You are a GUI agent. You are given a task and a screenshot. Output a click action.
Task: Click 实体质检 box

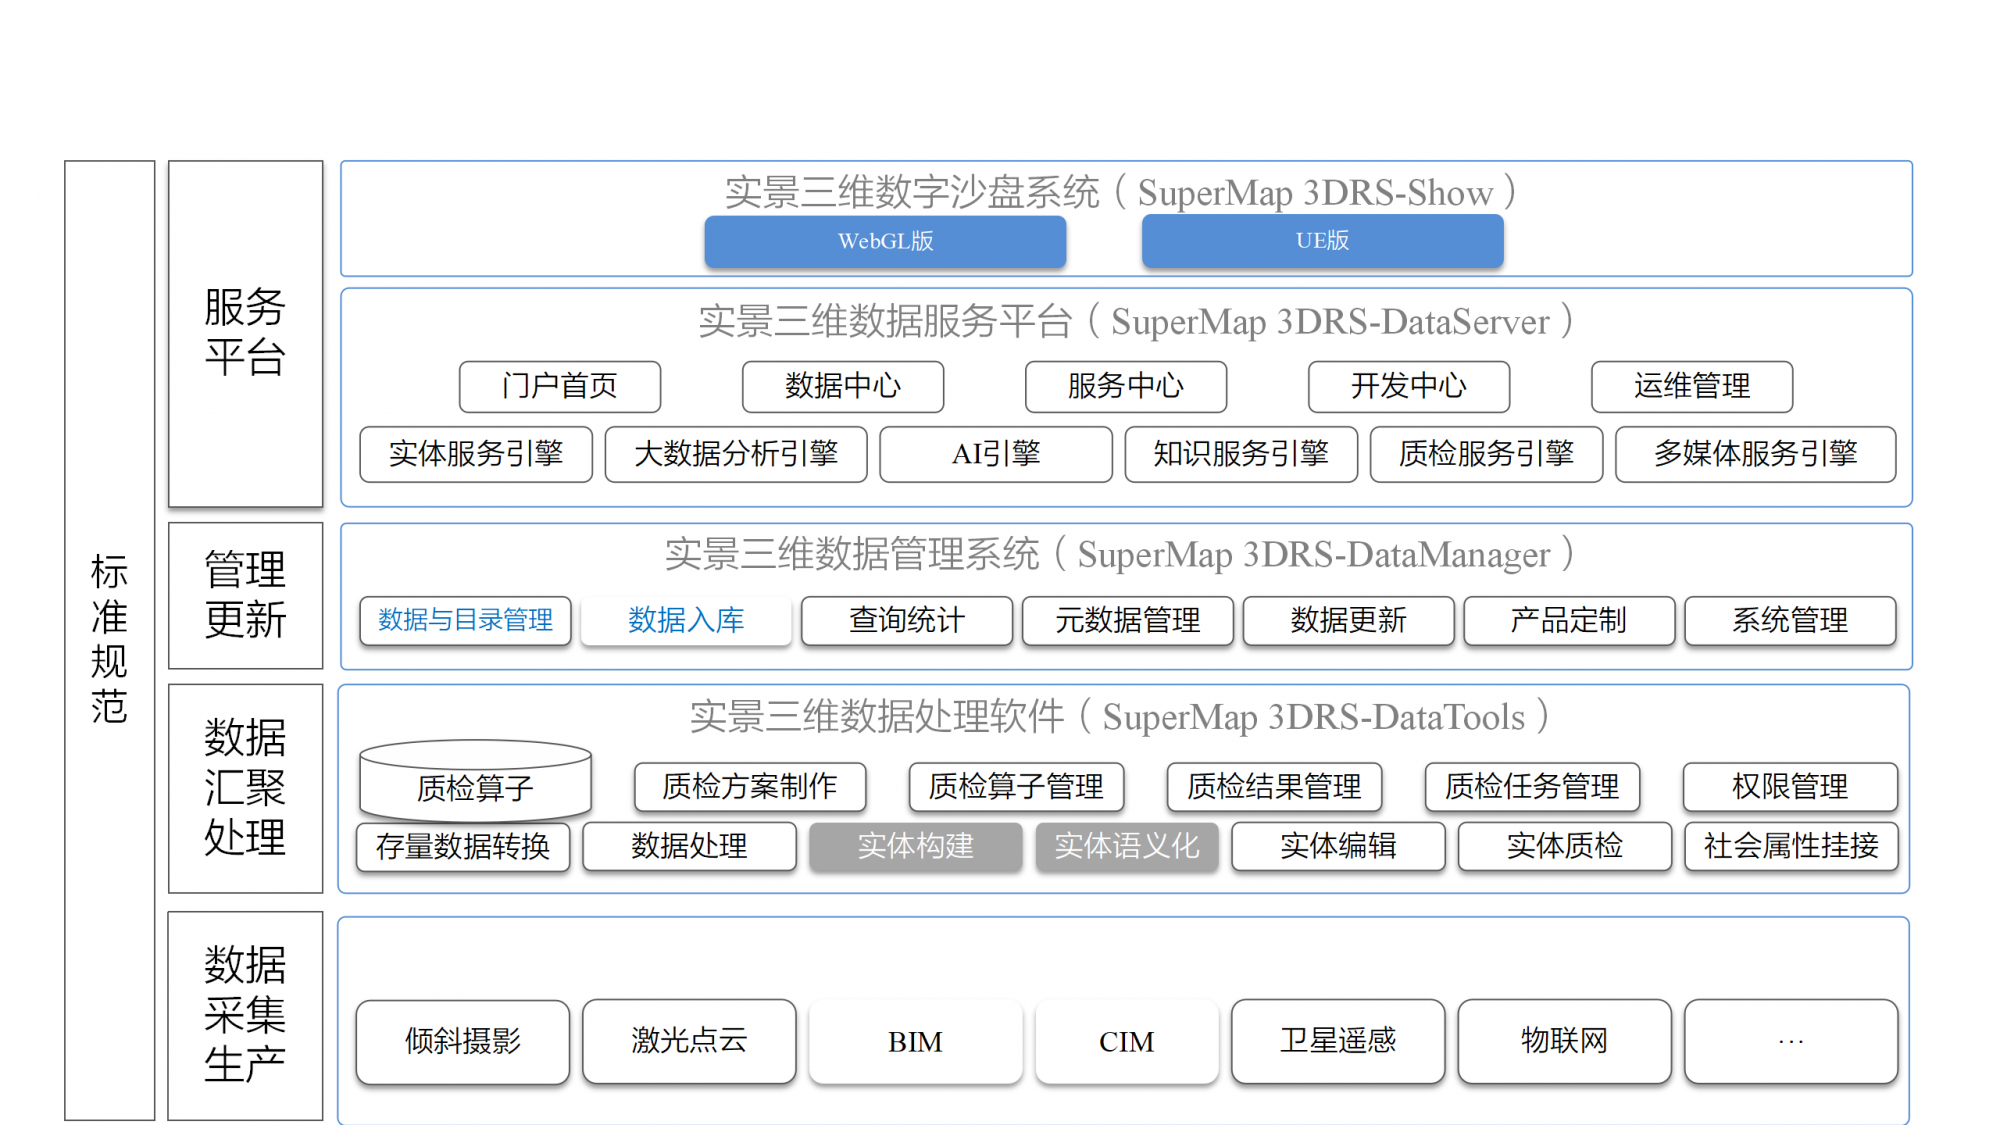(1565, 847)
